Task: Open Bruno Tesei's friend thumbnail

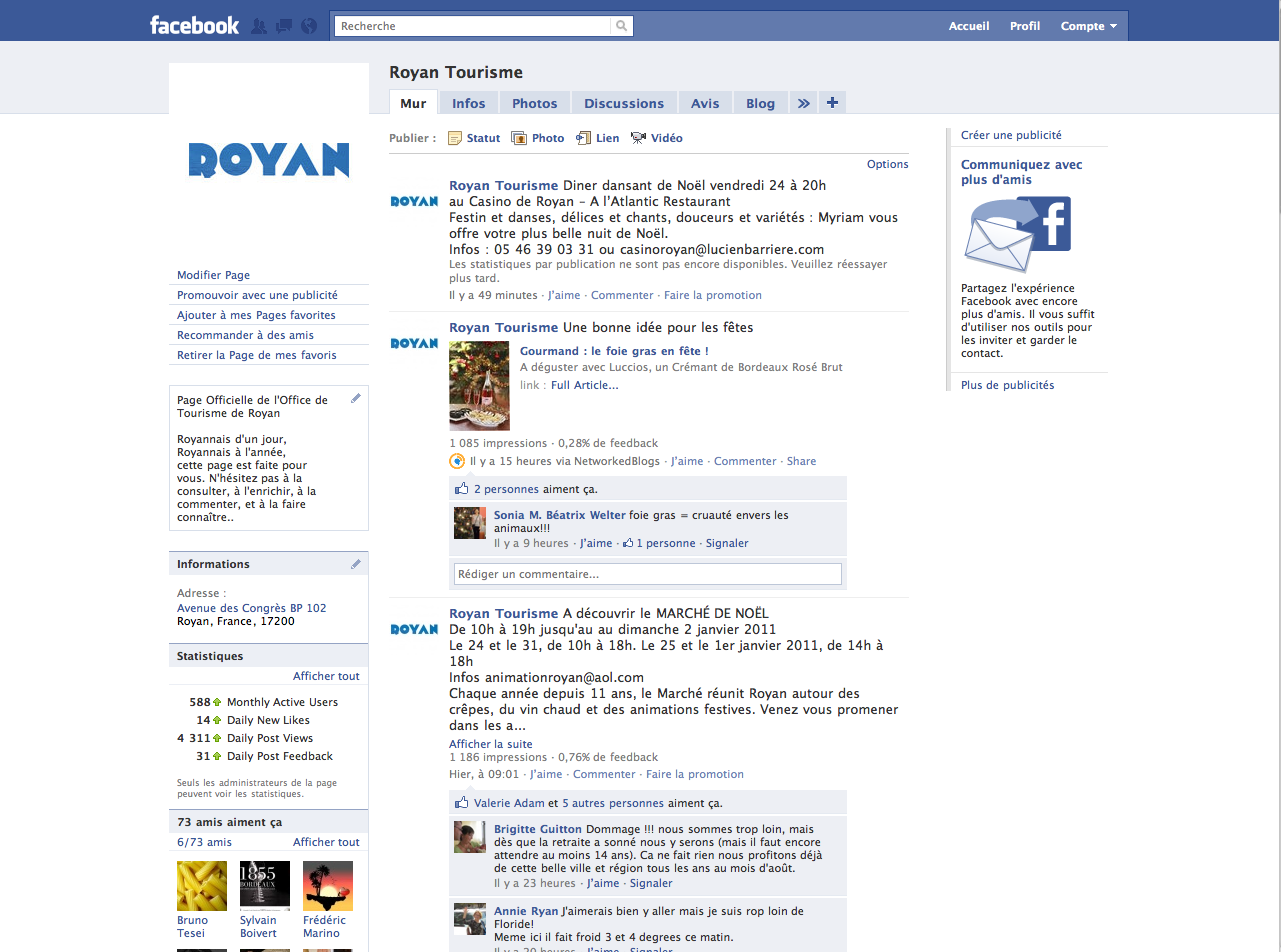Action: (x=202, y=886)
